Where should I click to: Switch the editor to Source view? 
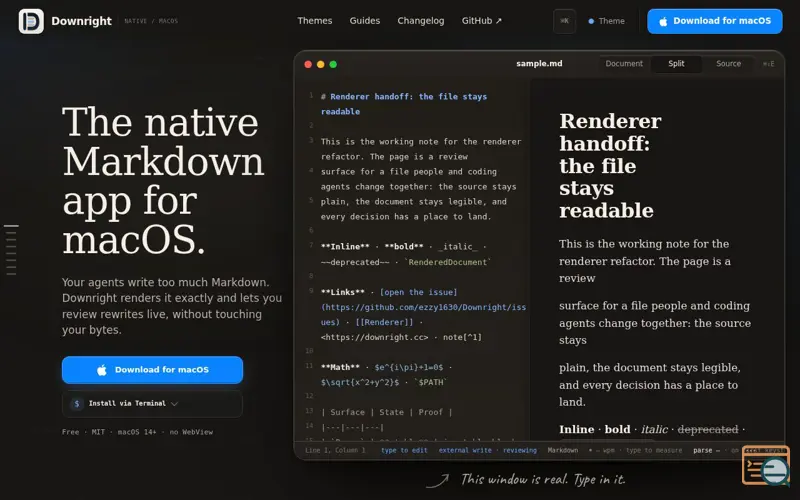point(728,64)
